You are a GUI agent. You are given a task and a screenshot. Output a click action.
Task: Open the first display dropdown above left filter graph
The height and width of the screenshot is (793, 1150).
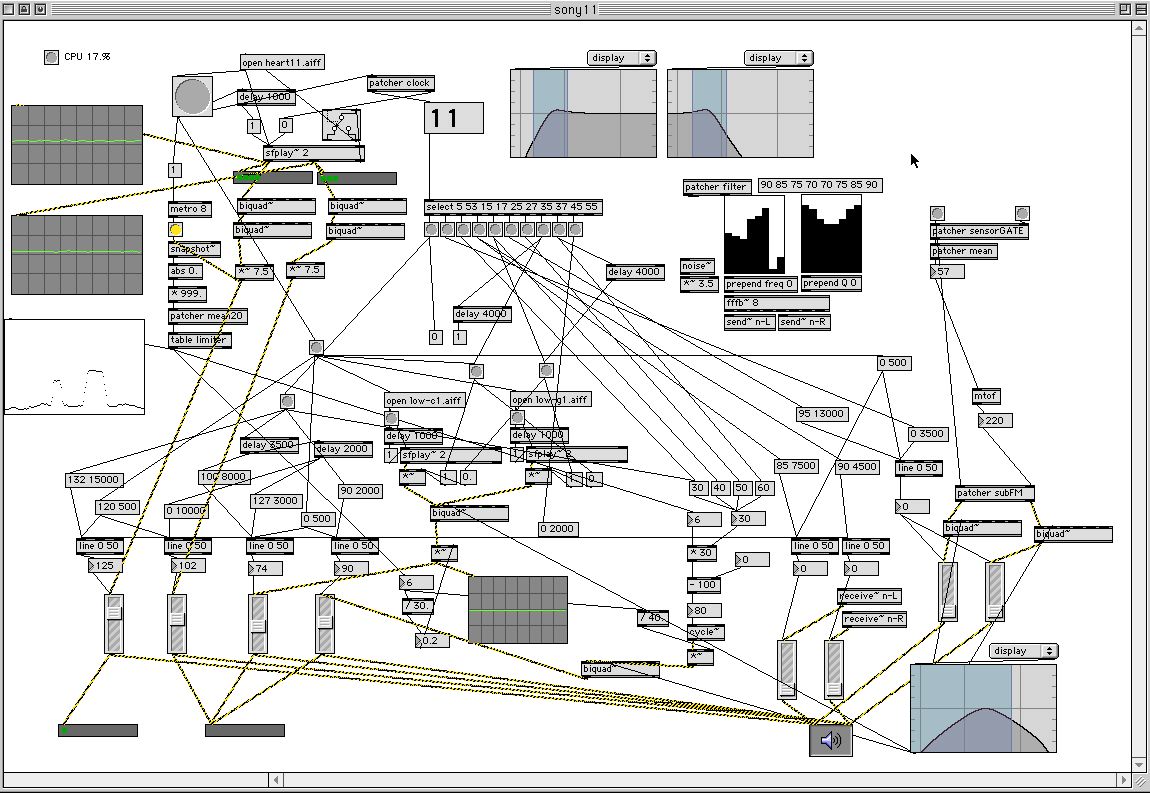click(x=622, y=58)
